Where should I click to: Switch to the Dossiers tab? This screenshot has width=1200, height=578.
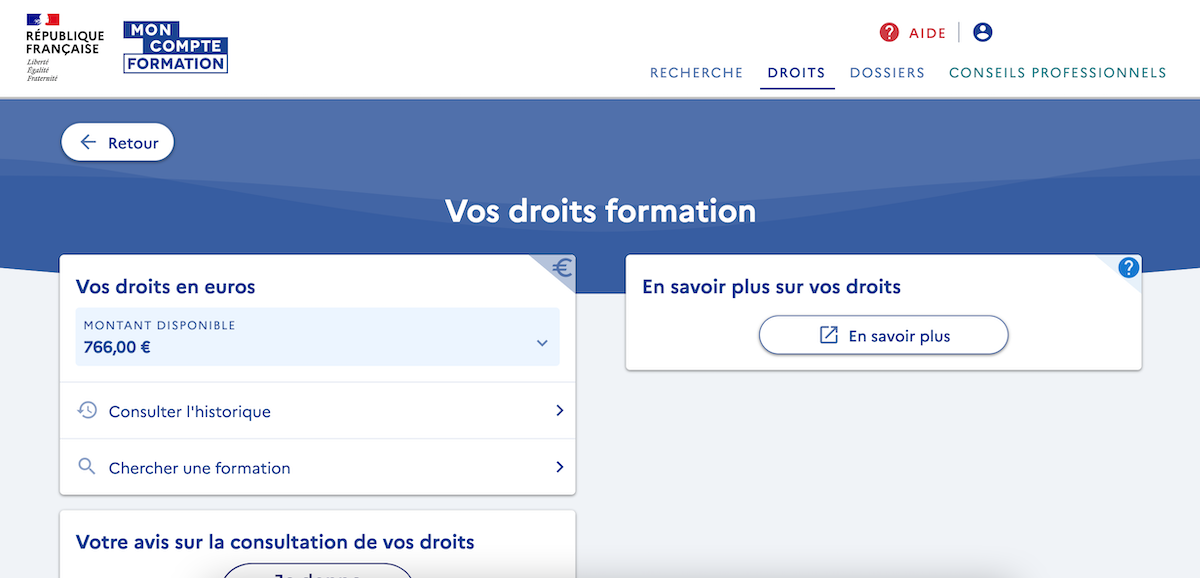tap(887, 73)
